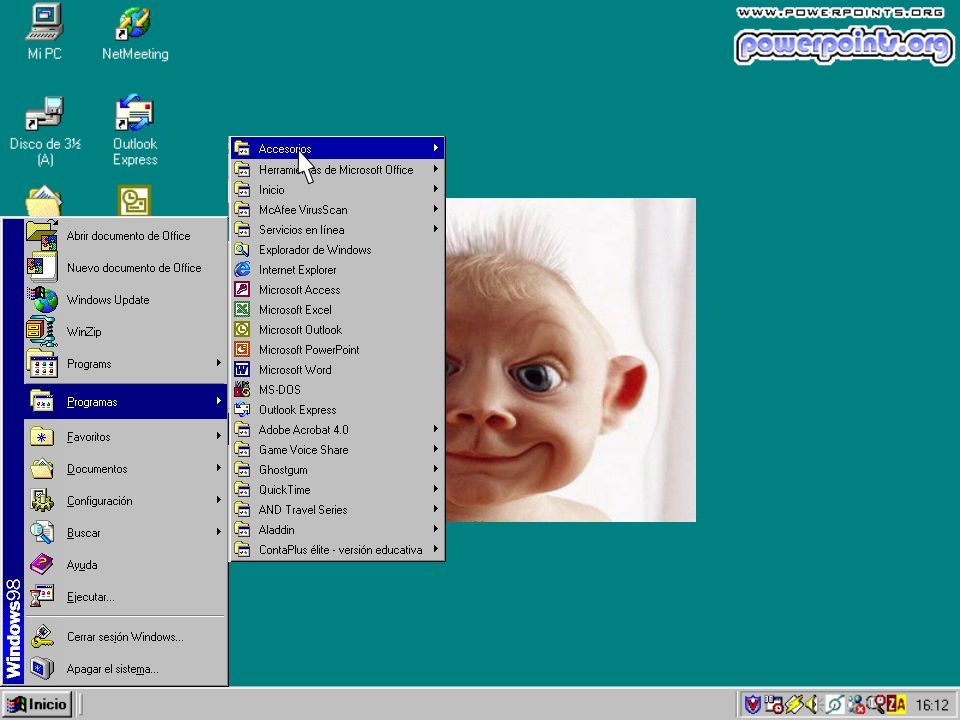Click the magnifier tray icon

pos(876,704)
